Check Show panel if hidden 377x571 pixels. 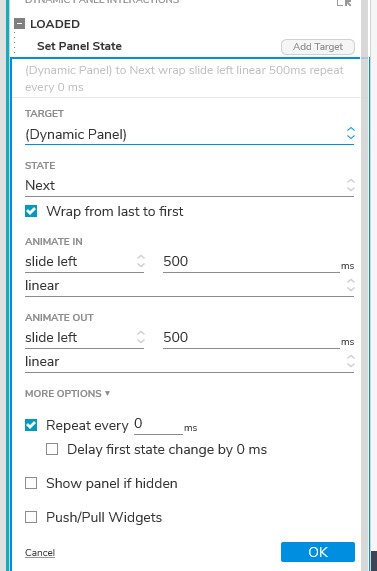pyautogui.click(x=31, y=483)
